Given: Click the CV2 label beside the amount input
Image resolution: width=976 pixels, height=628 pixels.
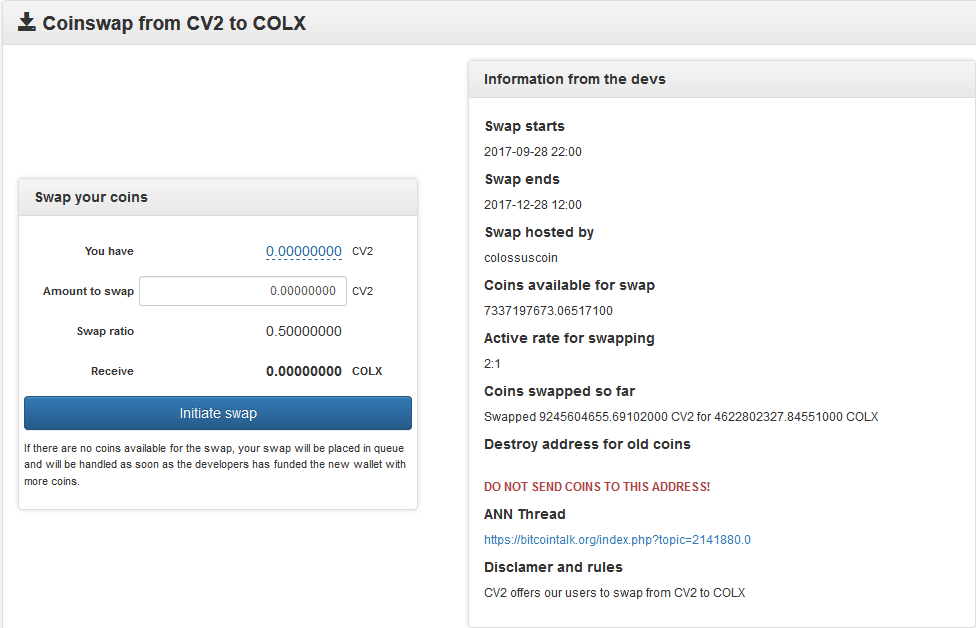Looking at the screenshot, I should coord(362,291).
